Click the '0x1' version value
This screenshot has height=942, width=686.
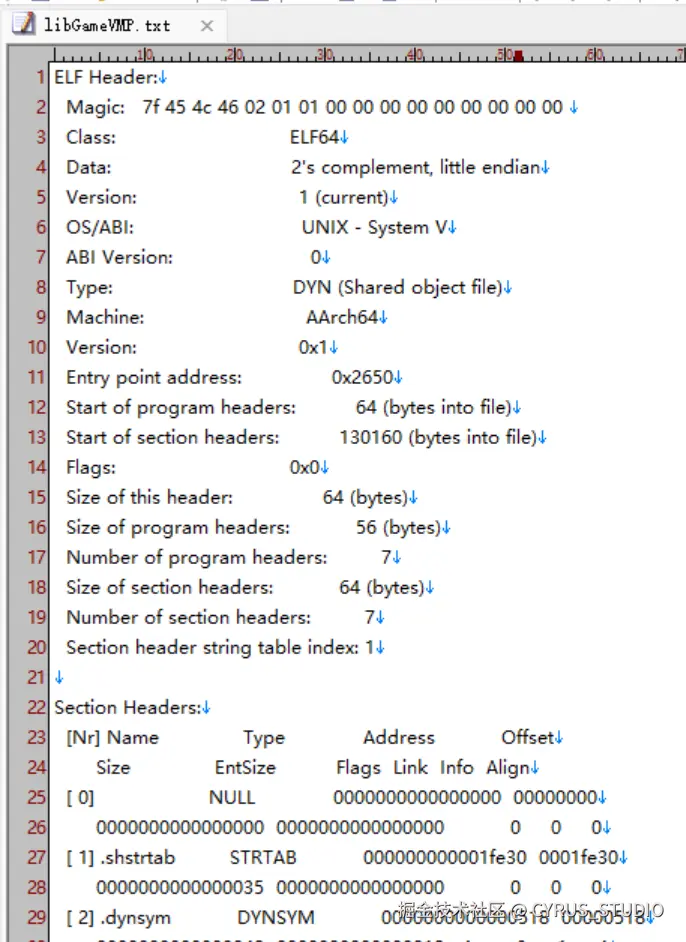click(313, 347)
